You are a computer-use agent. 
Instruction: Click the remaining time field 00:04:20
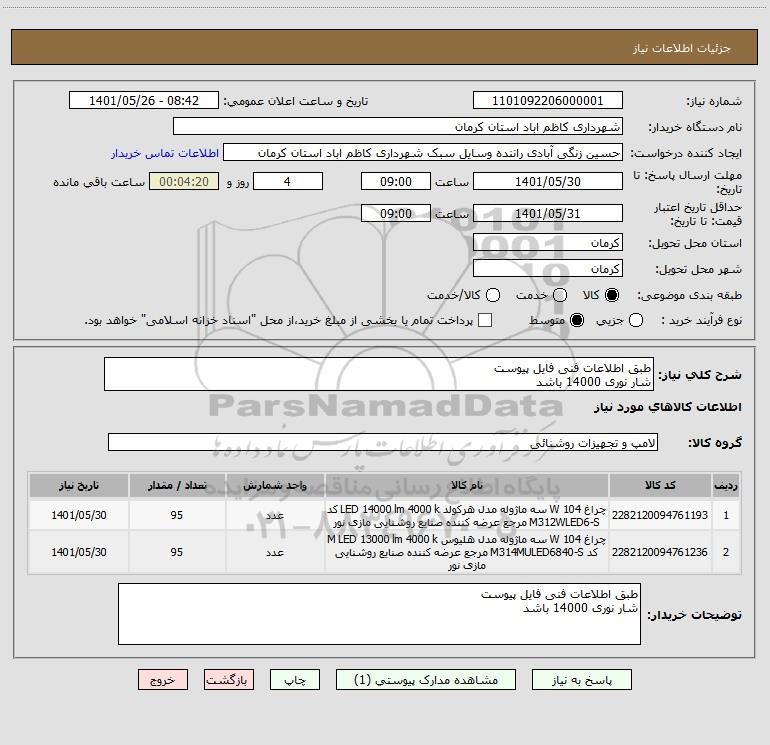click(184, 181)
